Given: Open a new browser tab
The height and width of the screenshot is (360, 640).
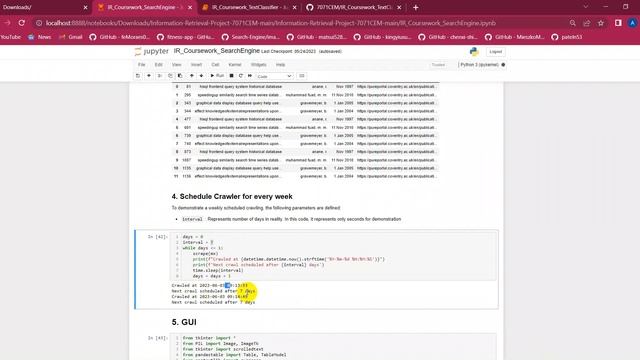Looking at the screenshot, I should 416,7.
